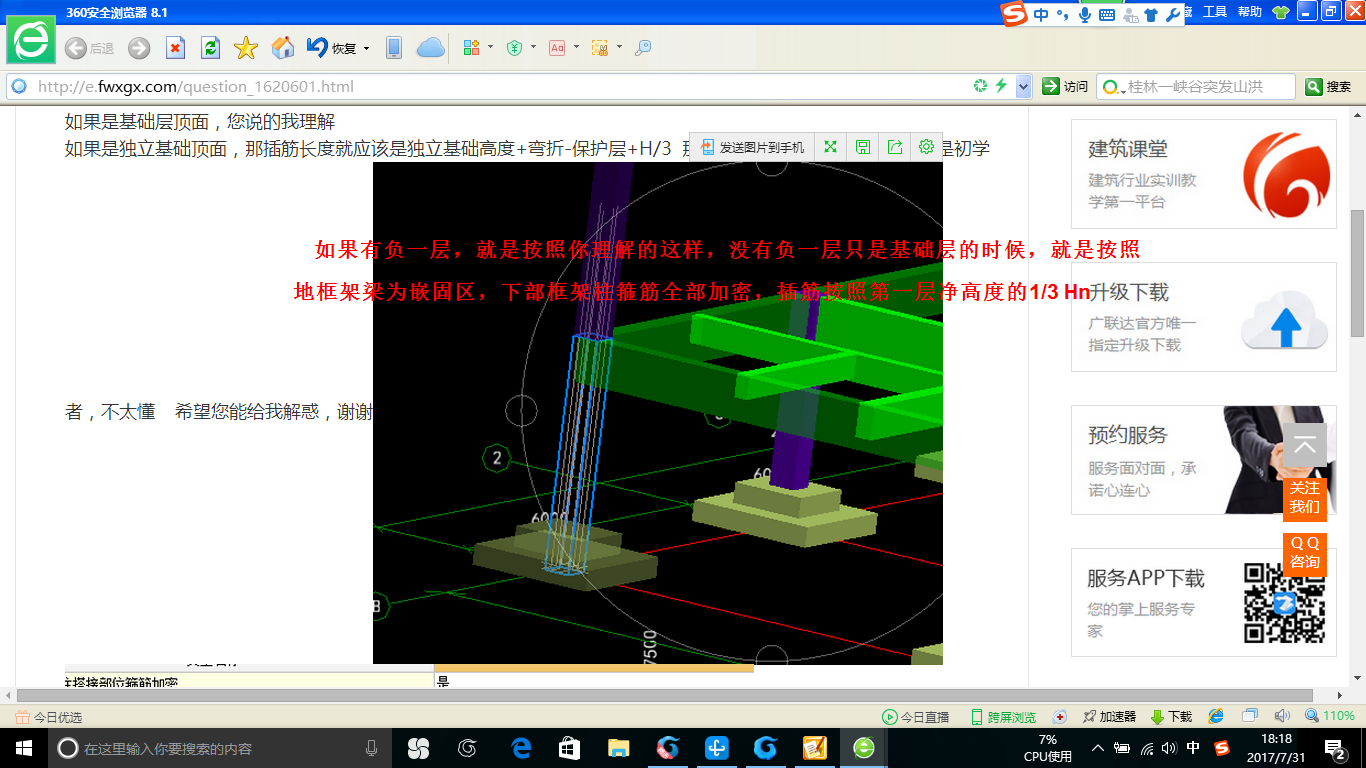Click 今日优选 in status bar

(x=49, y=717)
